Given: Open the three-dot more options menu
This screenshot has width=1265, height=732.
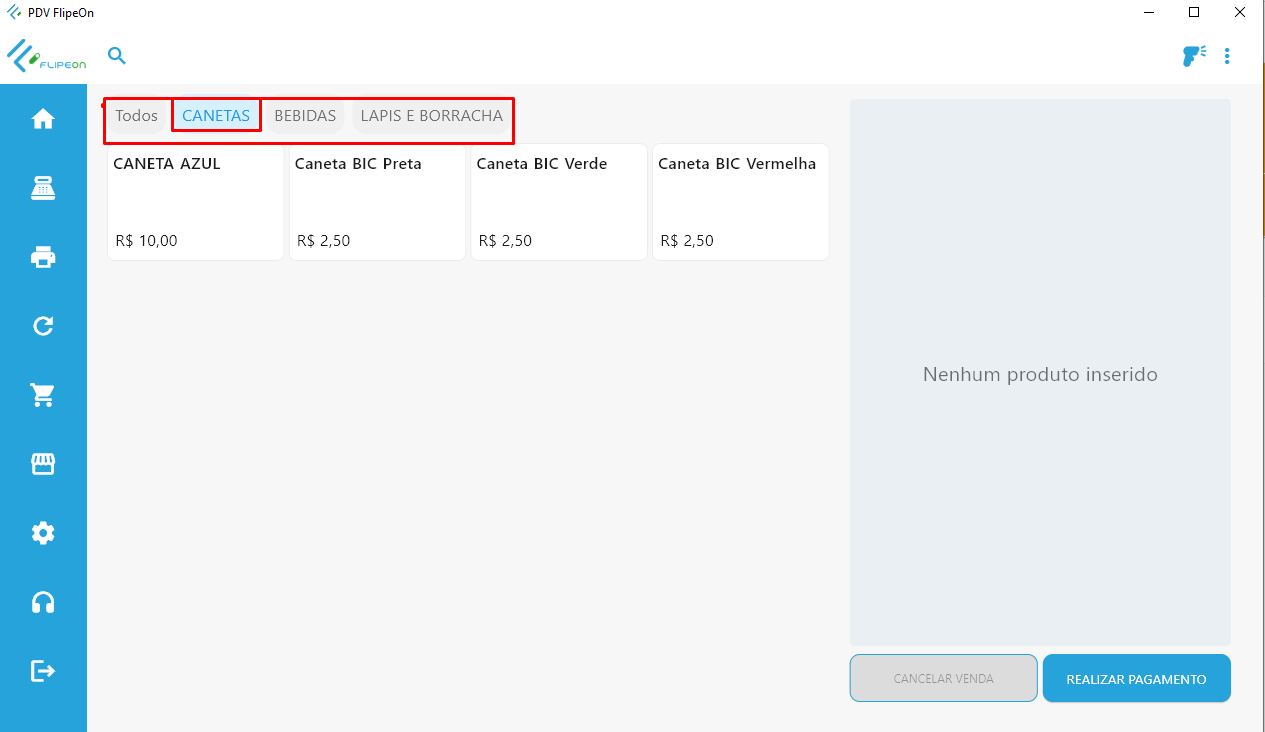Looking at the screenshot, I should [1227, 56].
